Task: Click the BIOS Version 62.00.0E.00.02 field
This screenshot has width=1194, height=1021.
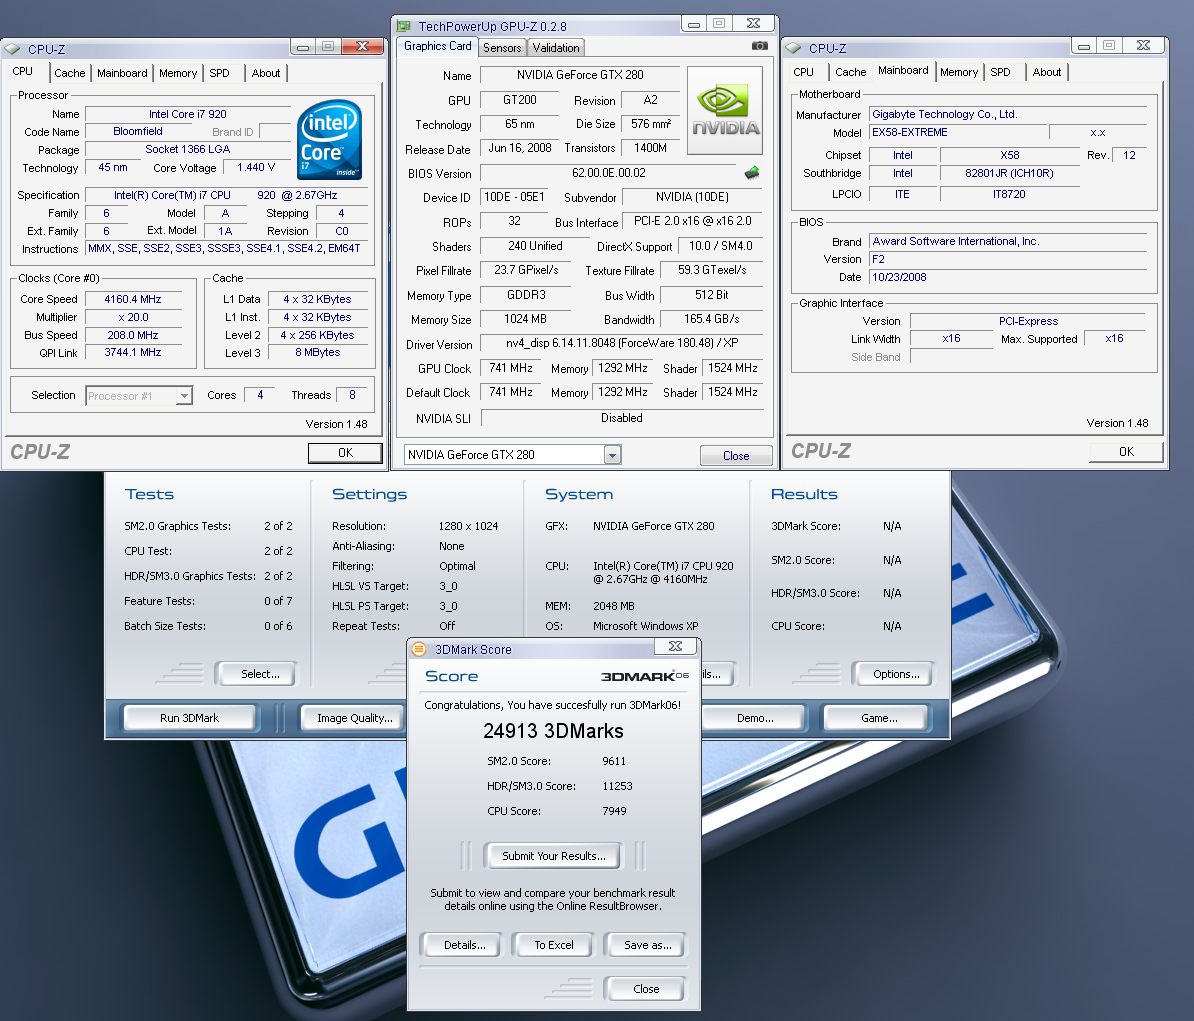Action: coord(608,173)
